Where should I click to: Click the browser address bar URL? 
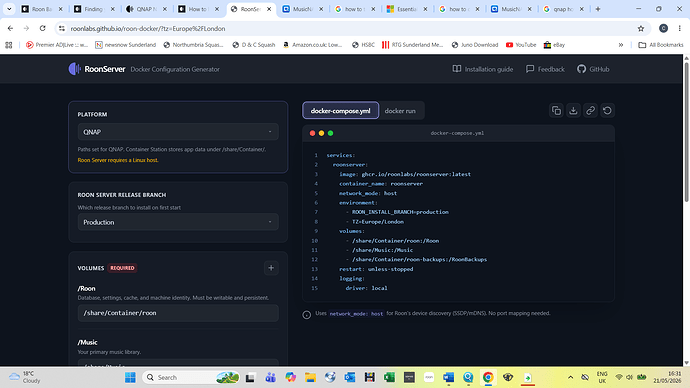[x=148, y=29]
